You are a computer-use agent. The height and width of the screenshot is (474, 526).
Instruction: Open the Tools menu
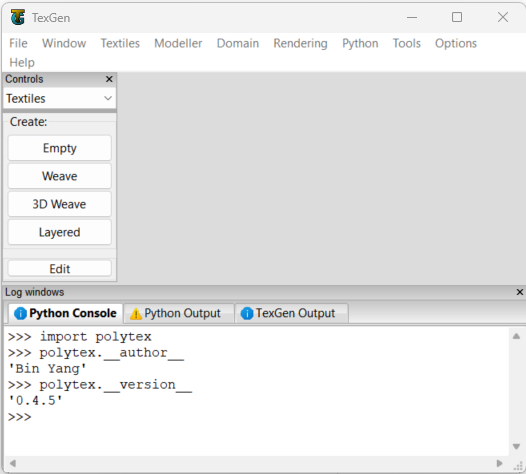(x=407, y=43)
